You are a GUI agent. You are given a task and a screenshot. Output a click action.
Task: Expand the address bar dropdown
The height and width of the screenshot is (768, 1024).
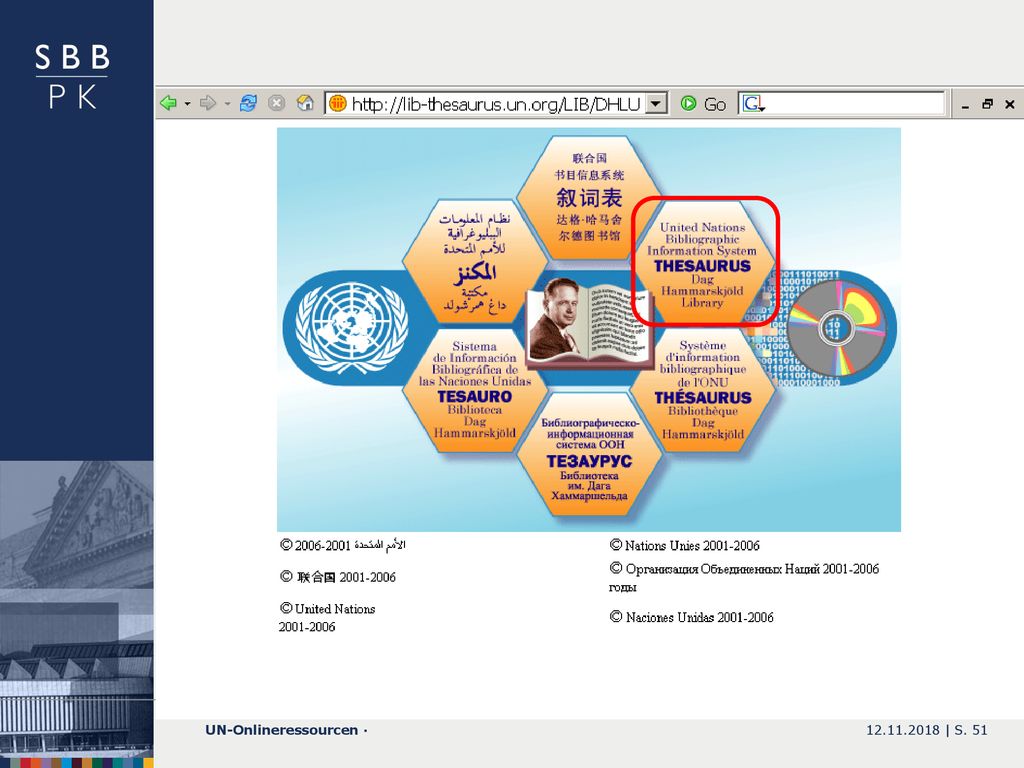(x=656, y=104)
